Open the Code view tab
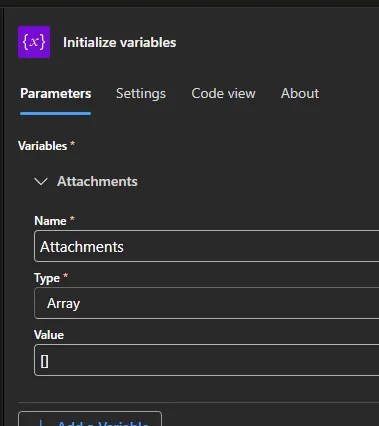Viewport: 379px width, 426px height. click(223, 93)
